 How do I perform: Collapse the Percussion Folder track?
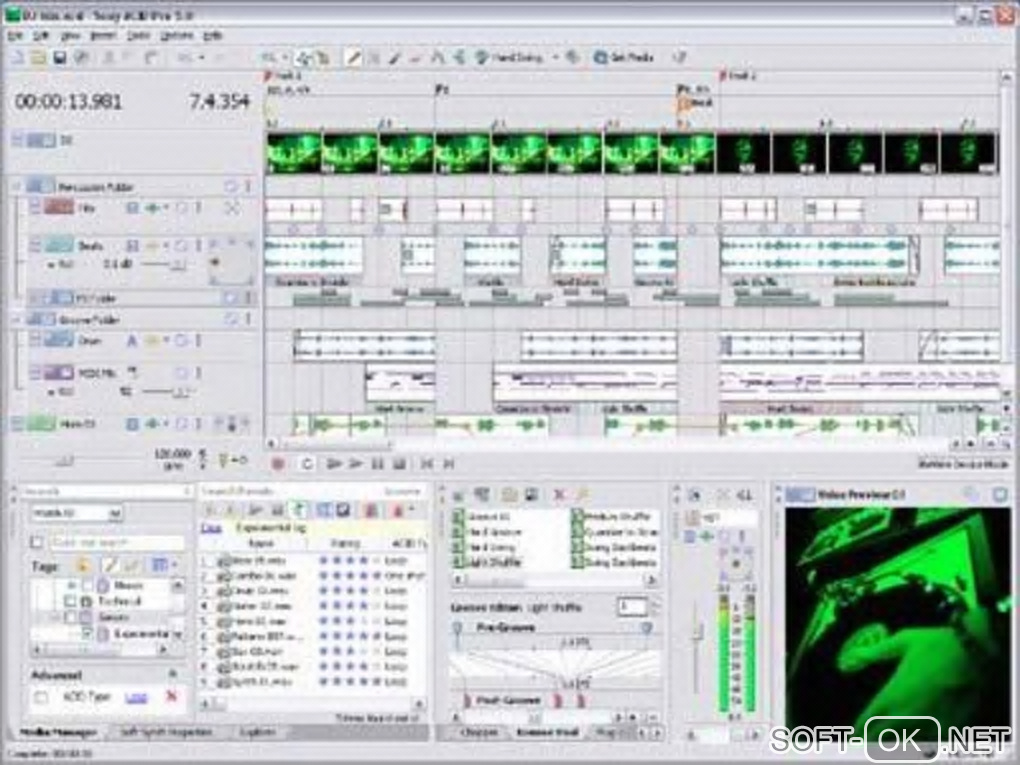tap(17, 187)
